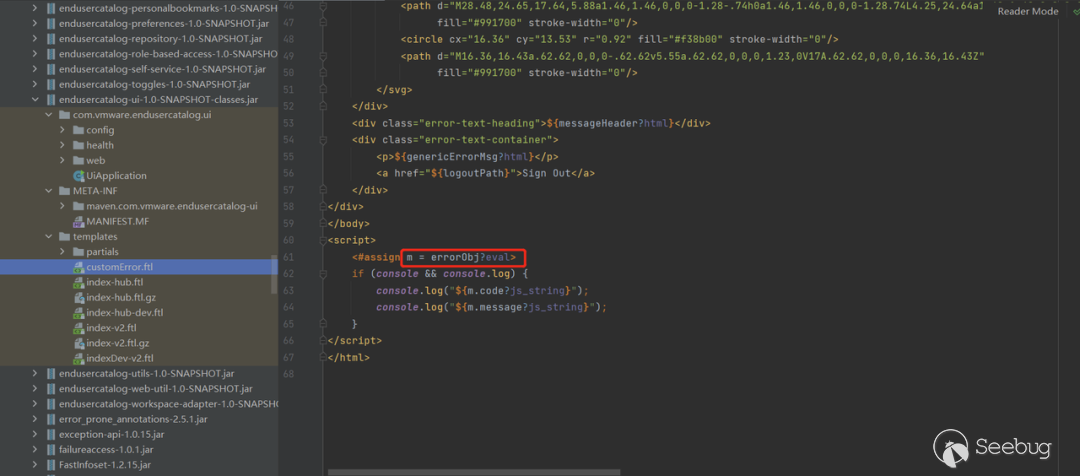Fold the if block at line 62
The height and width of the screenshot is (476, 1080).
coord(322,273)
